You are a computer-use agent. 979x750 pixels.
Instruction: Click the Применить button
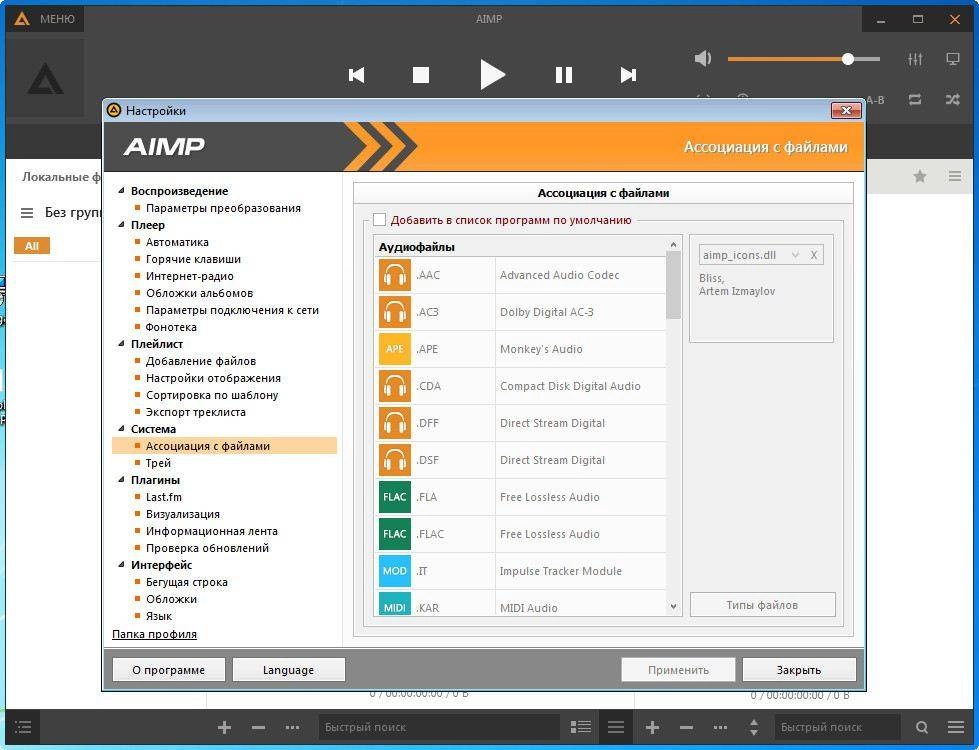[x=678, y=669]
